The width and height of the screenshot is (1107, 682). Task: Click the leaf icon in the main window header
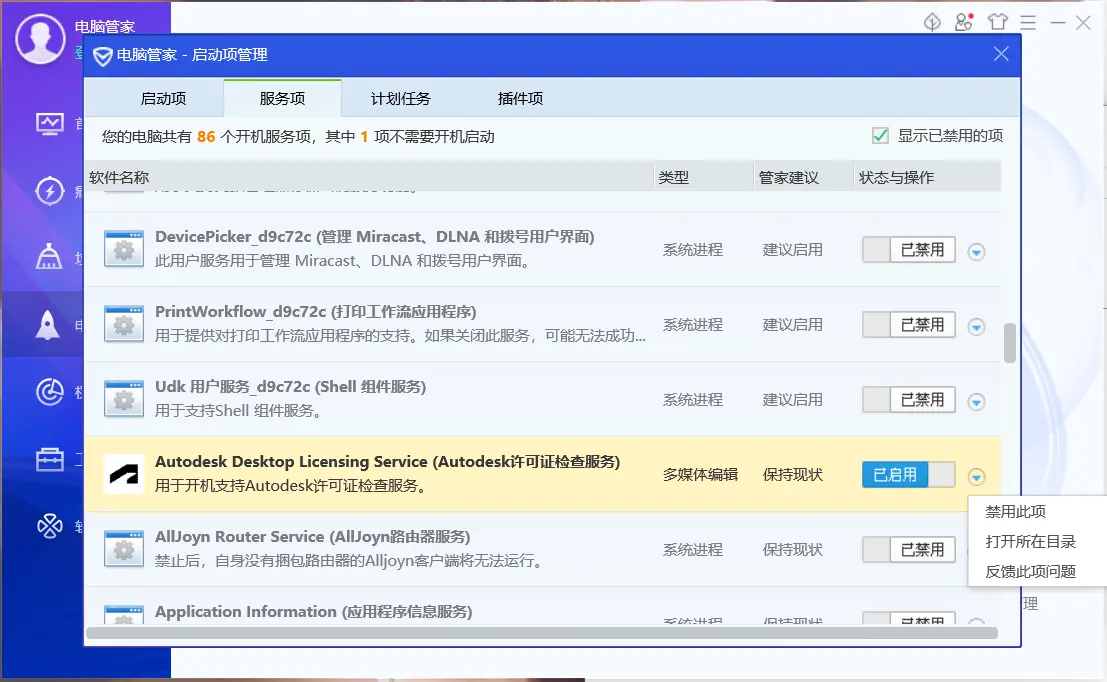point(932,23)
